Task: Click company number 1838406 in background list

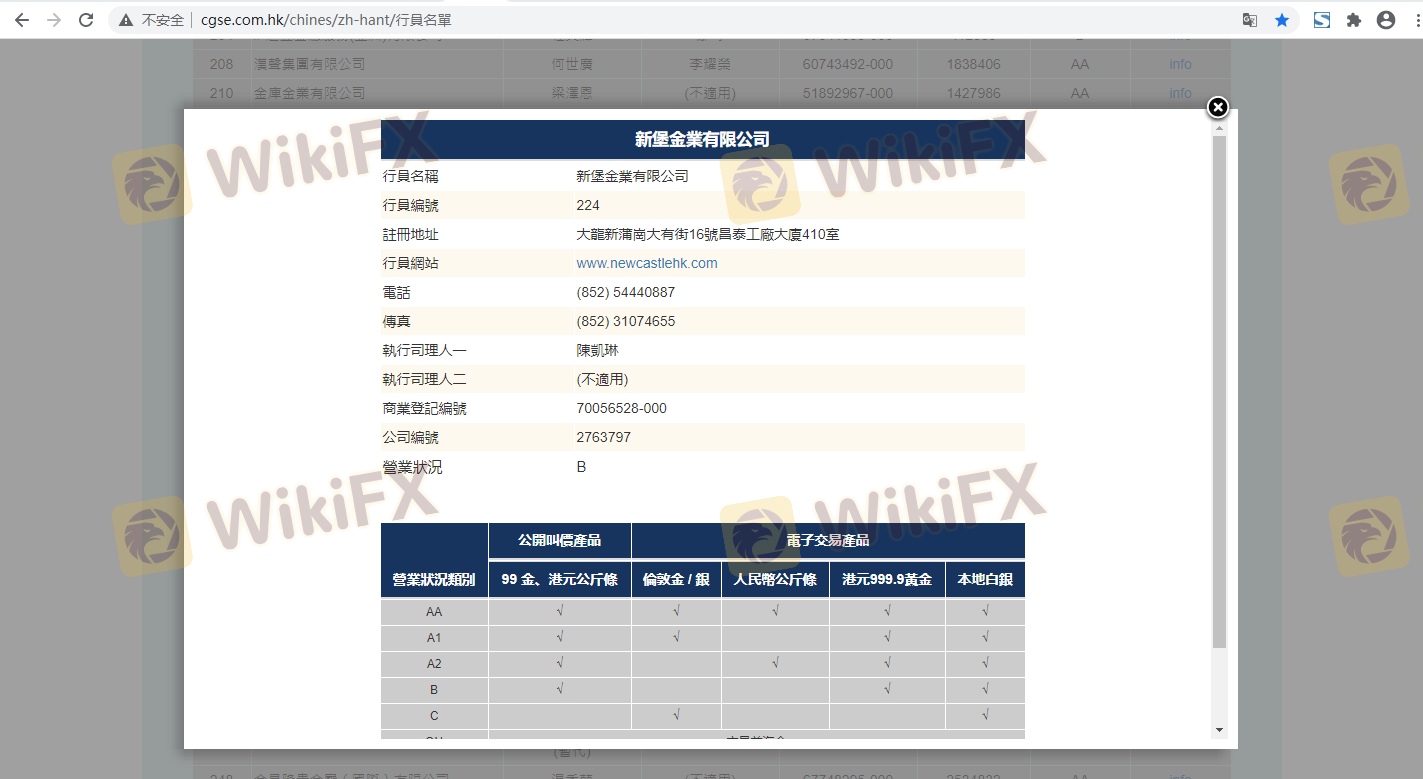Action: [x=974, y=64]
